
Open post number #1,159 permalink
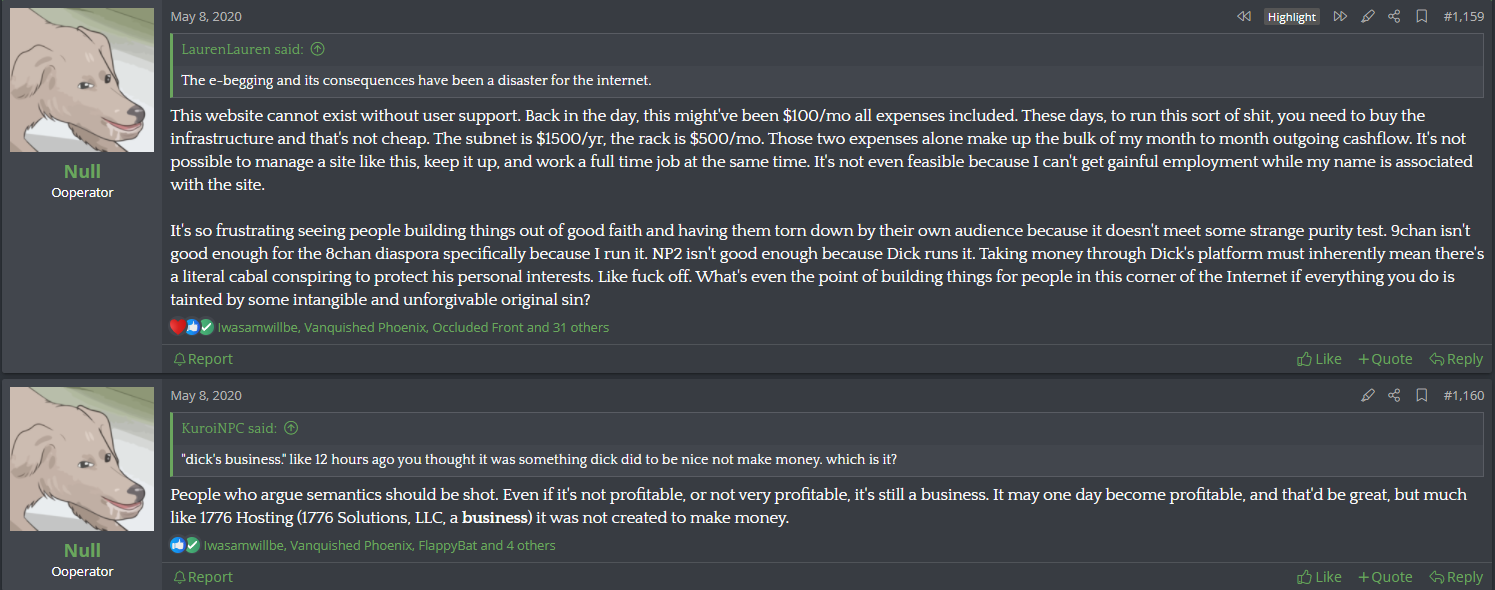pyautogui.click(x=1463, y=16)
